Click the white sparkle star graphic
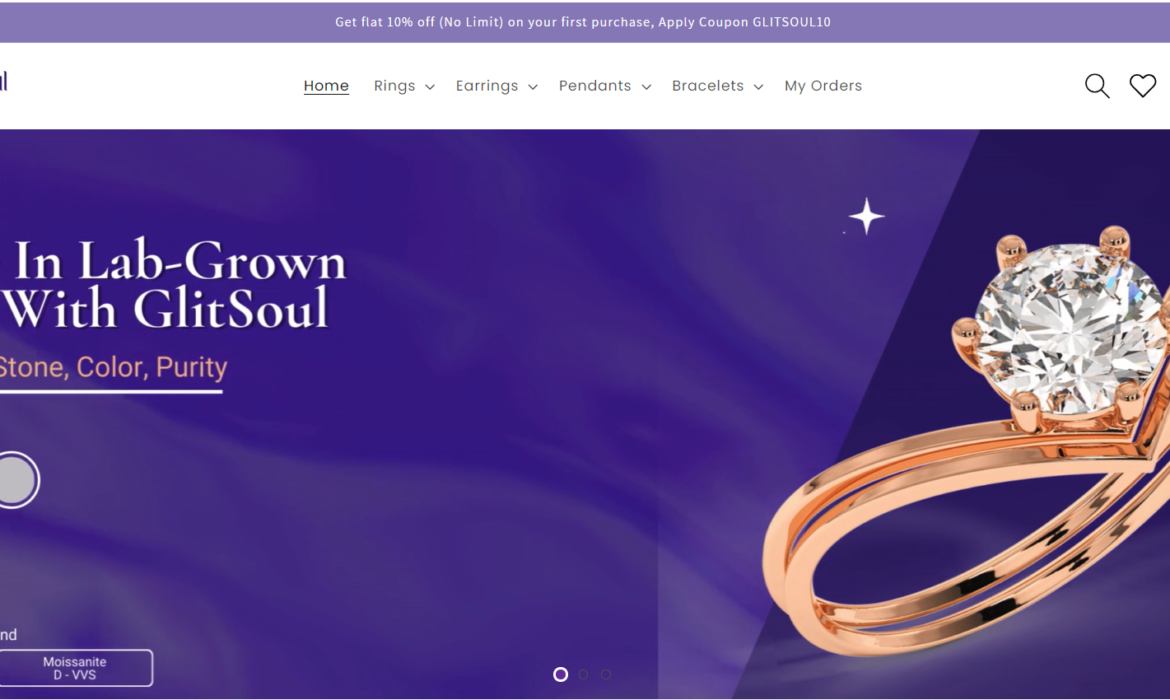Image resolution: width=1170 pixels, height=700 pixels. click(866, 216)
